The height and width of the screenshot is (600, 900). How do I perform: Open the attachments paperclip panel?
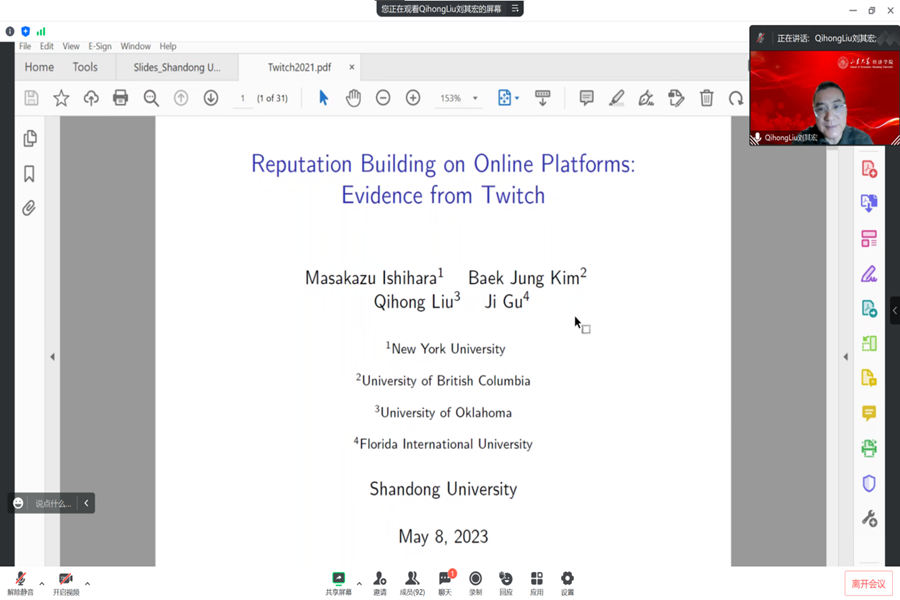click(x=30, y=208)
